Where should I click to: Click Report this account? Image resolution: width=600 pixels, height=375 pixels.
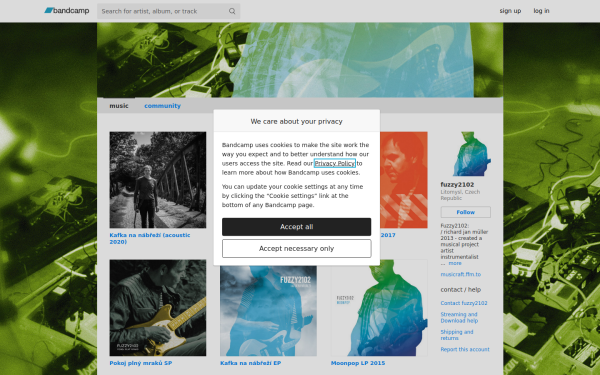pos(465,349)
